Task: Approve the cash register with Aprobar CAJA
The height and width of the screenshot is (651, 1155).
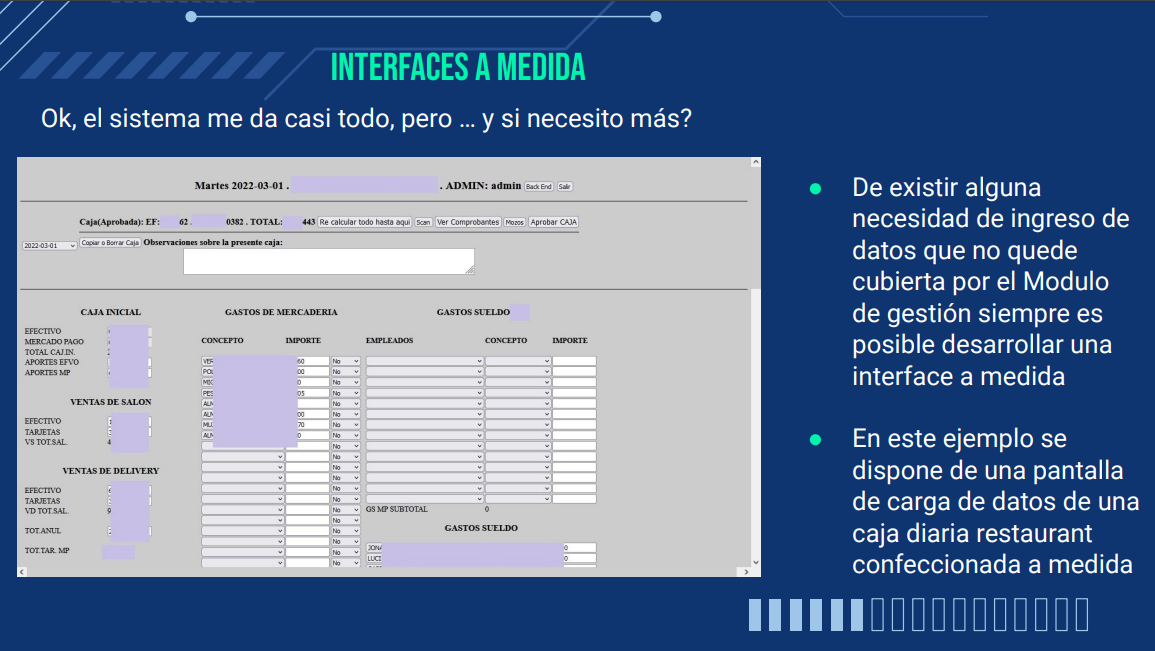Action: pos(553,222)
